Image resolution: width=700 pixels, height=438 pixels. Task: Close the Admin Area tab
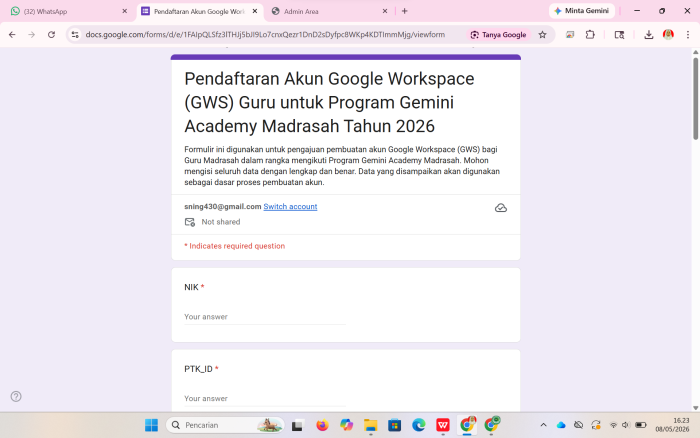pyautogui.click(x=385, y=11)
